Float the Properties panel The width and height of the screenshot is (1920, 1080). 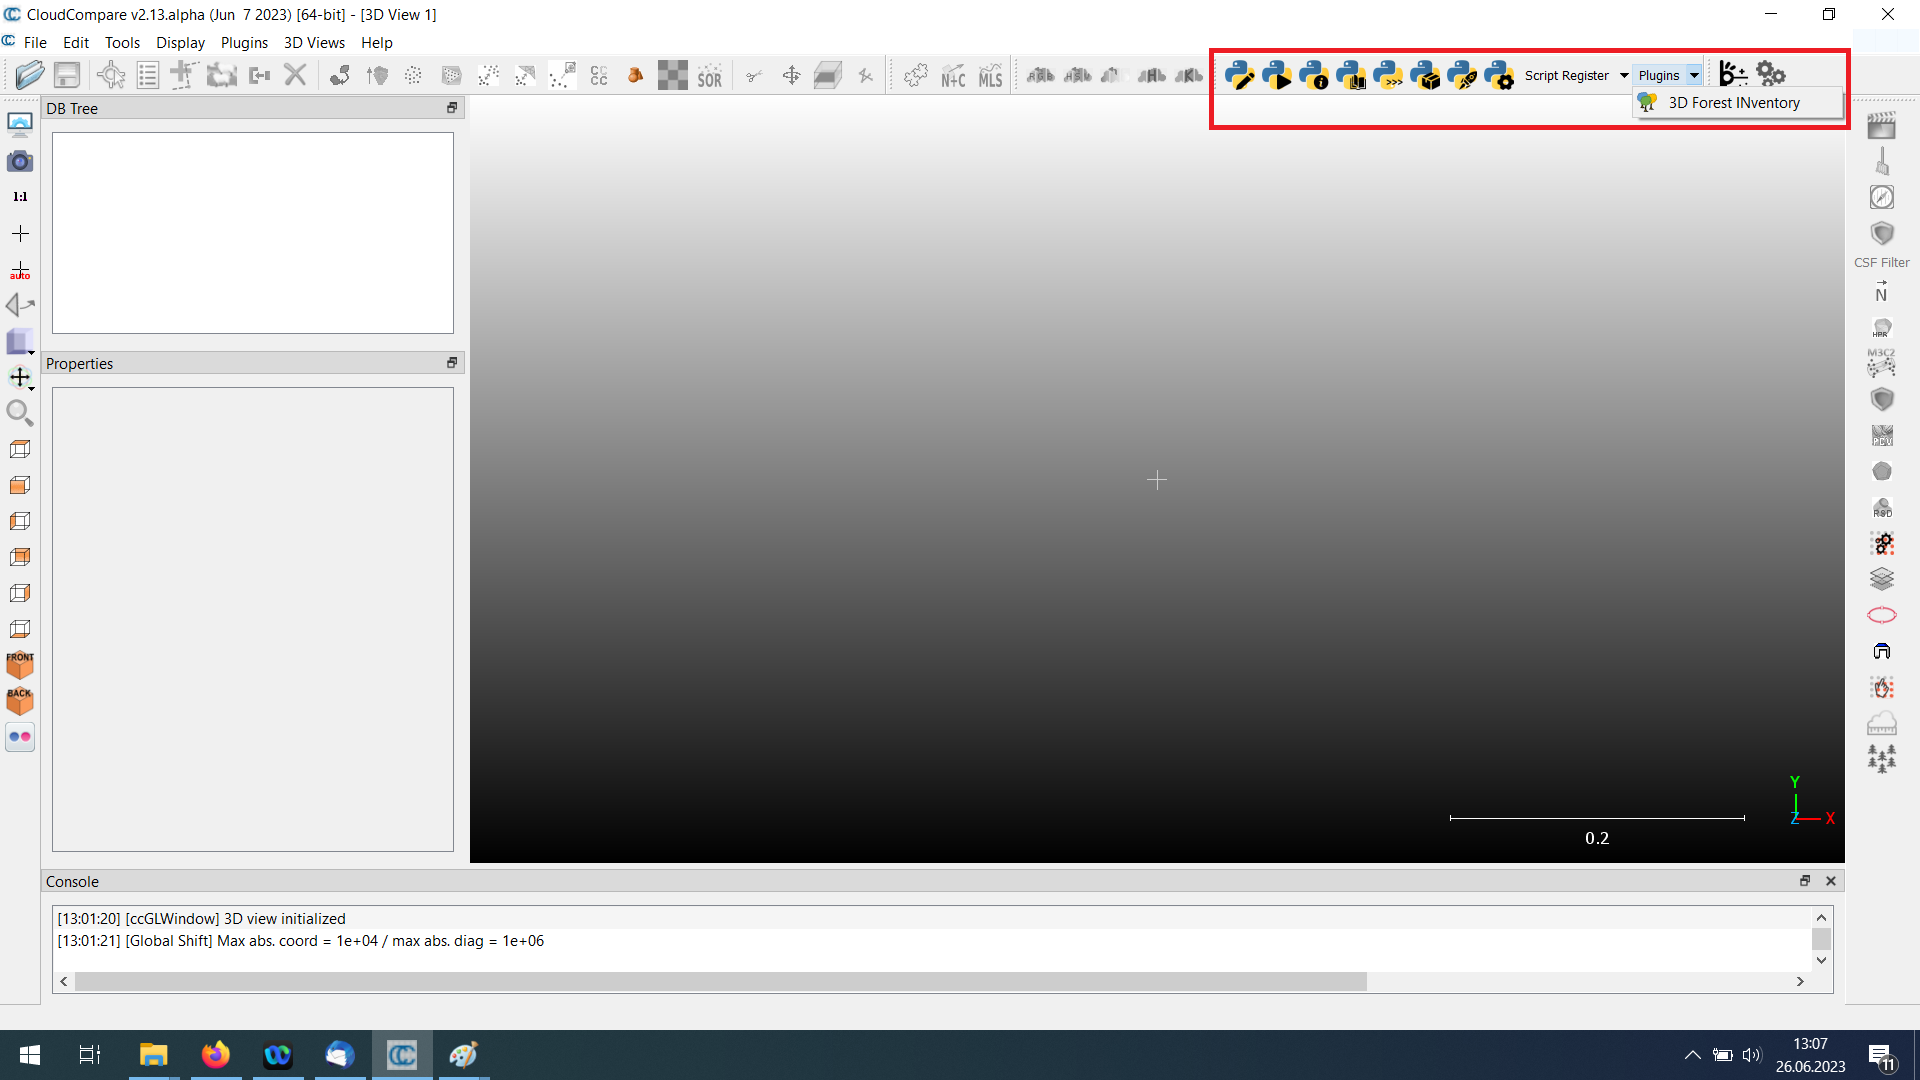click(452, 363)
